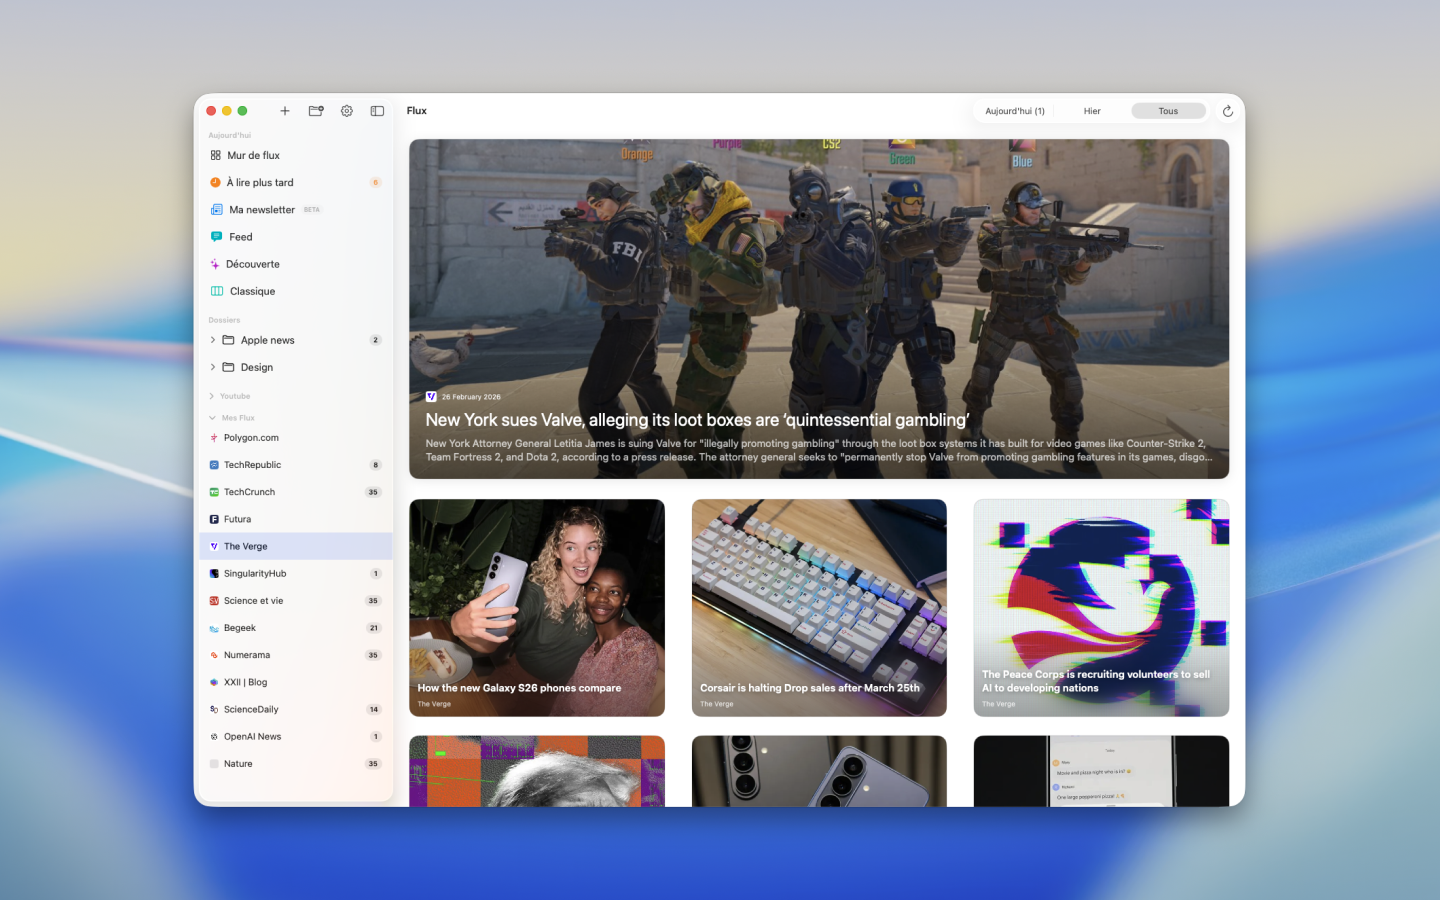
Task: Open Ma newsletter section
Action: tap(261, 210)
